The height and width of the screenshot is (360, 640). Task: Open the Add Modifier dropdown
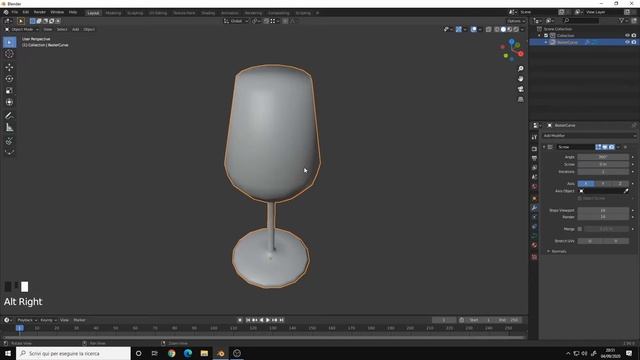589,136
